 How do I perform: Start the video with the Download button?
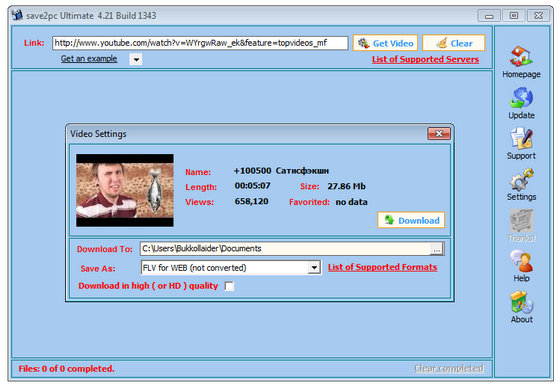(x=411, y=220)
